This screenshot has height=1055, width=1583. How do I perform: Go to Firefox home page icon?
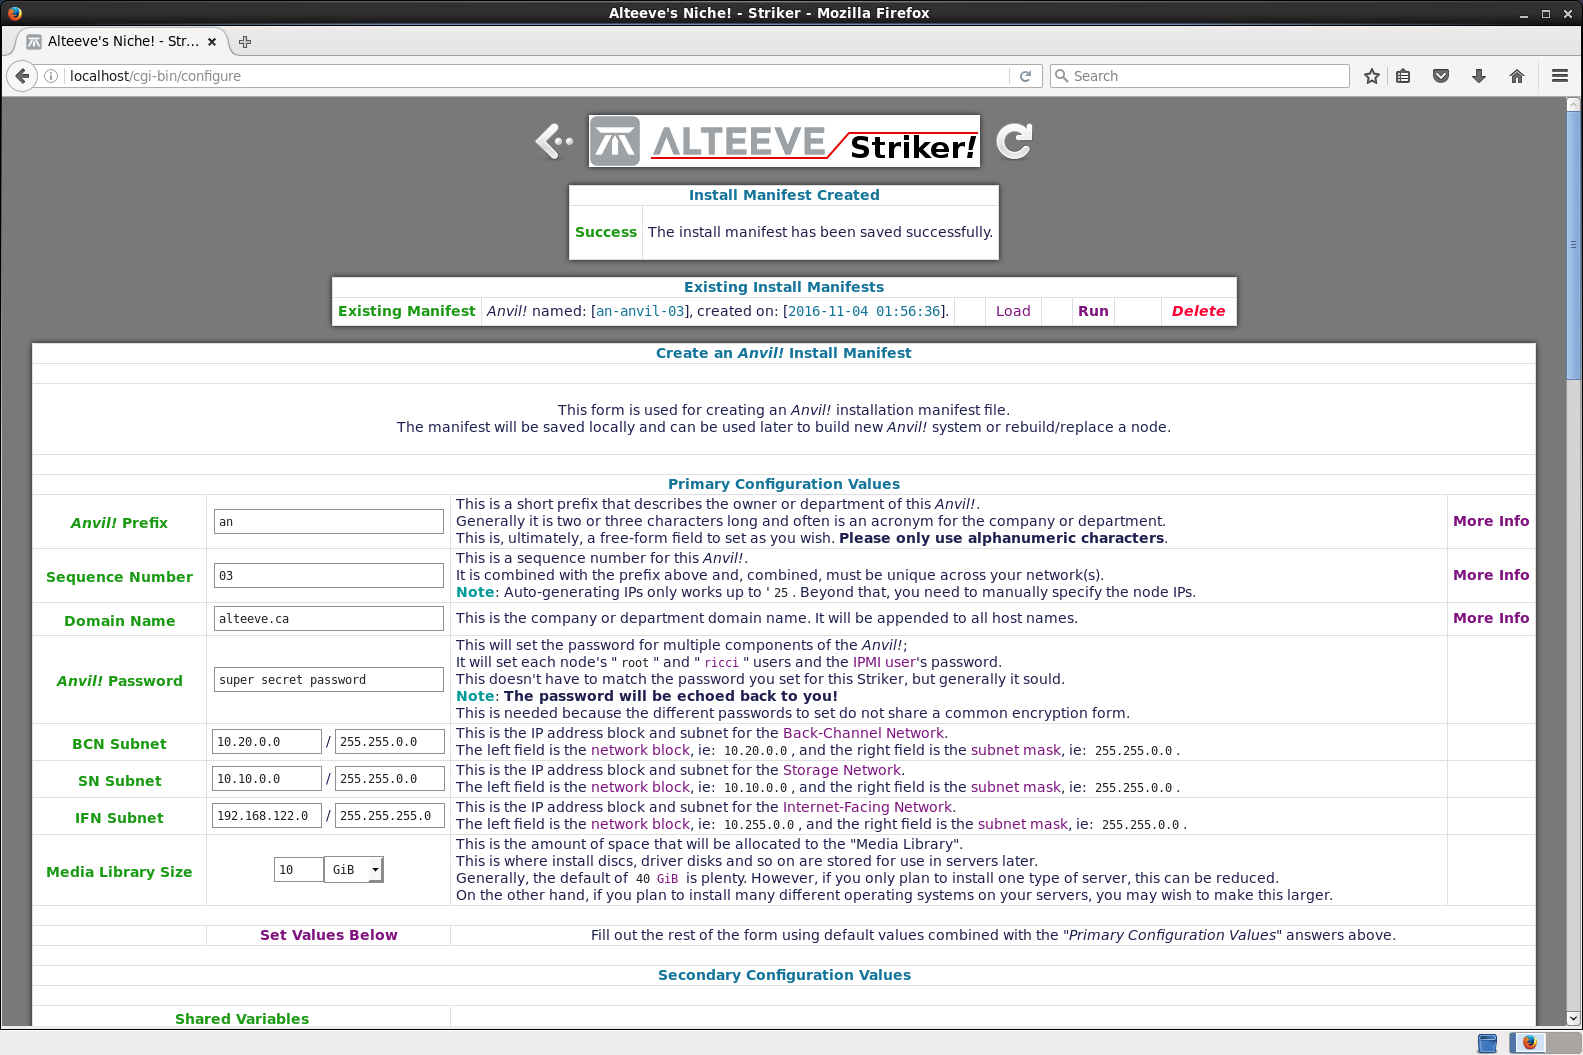click(x=1517, y=76)
